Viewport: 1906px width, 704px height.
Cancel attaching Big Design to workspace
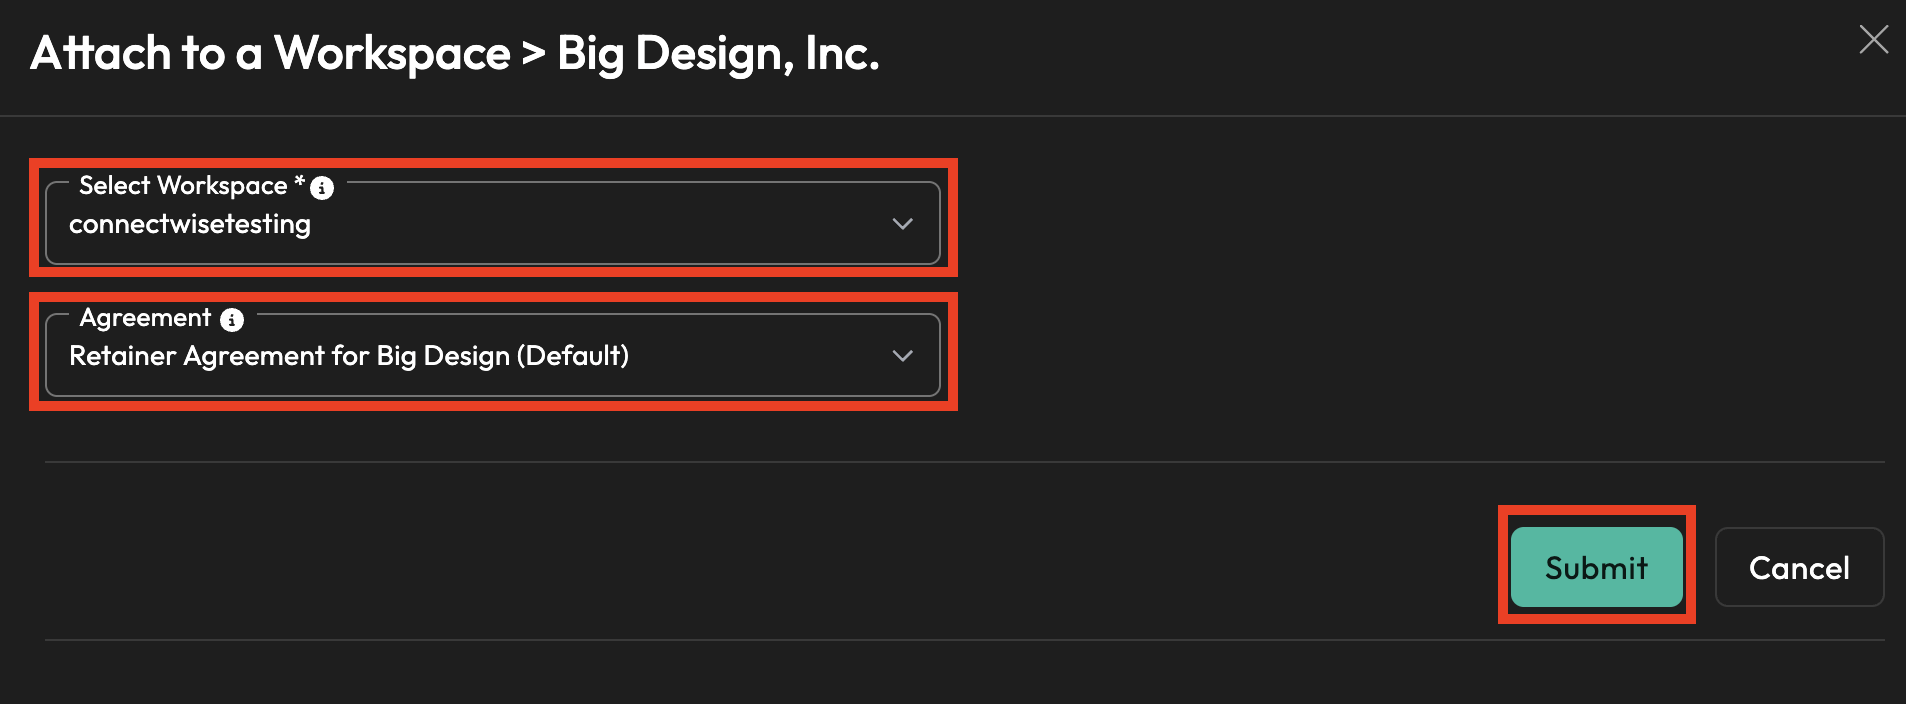pos(1798,568)
